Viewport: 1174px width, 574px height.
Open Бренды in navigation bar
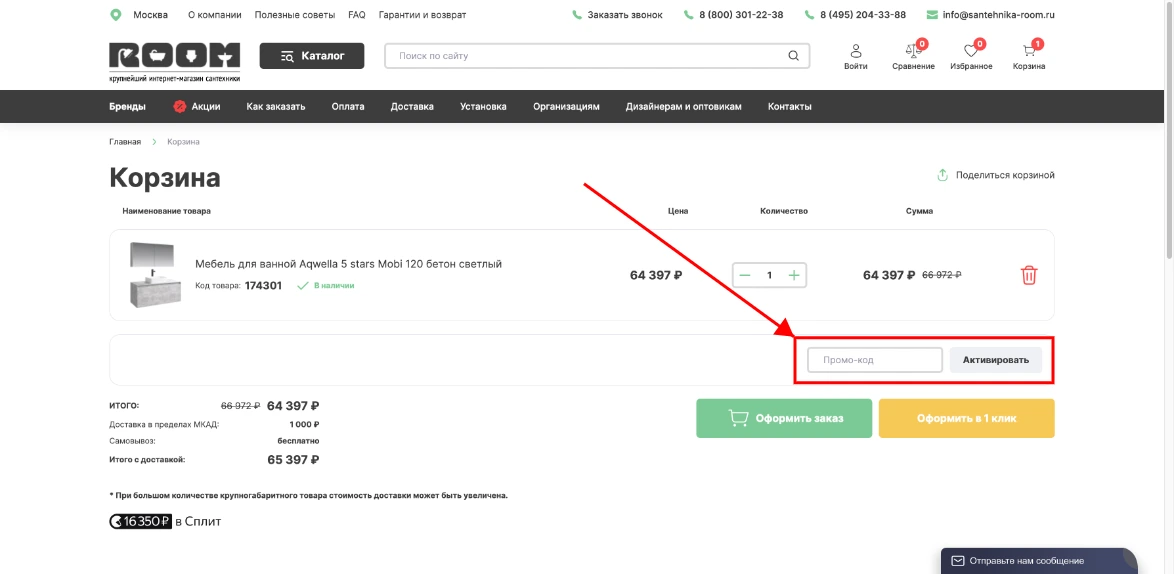tap(127, 107)
